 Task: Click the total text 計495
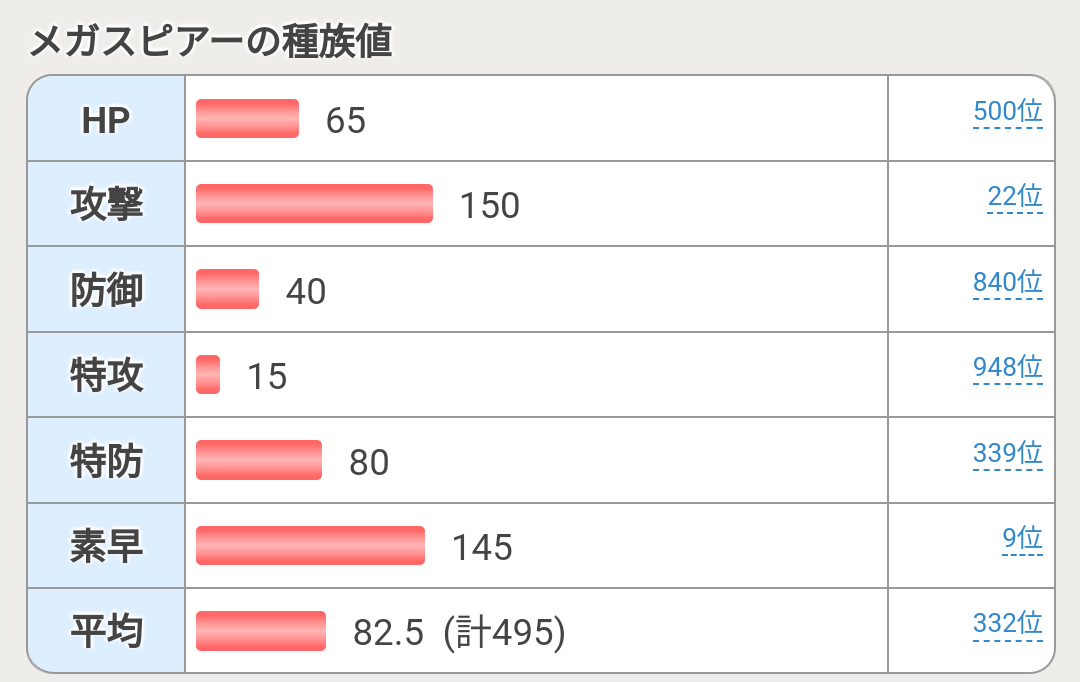505,632
